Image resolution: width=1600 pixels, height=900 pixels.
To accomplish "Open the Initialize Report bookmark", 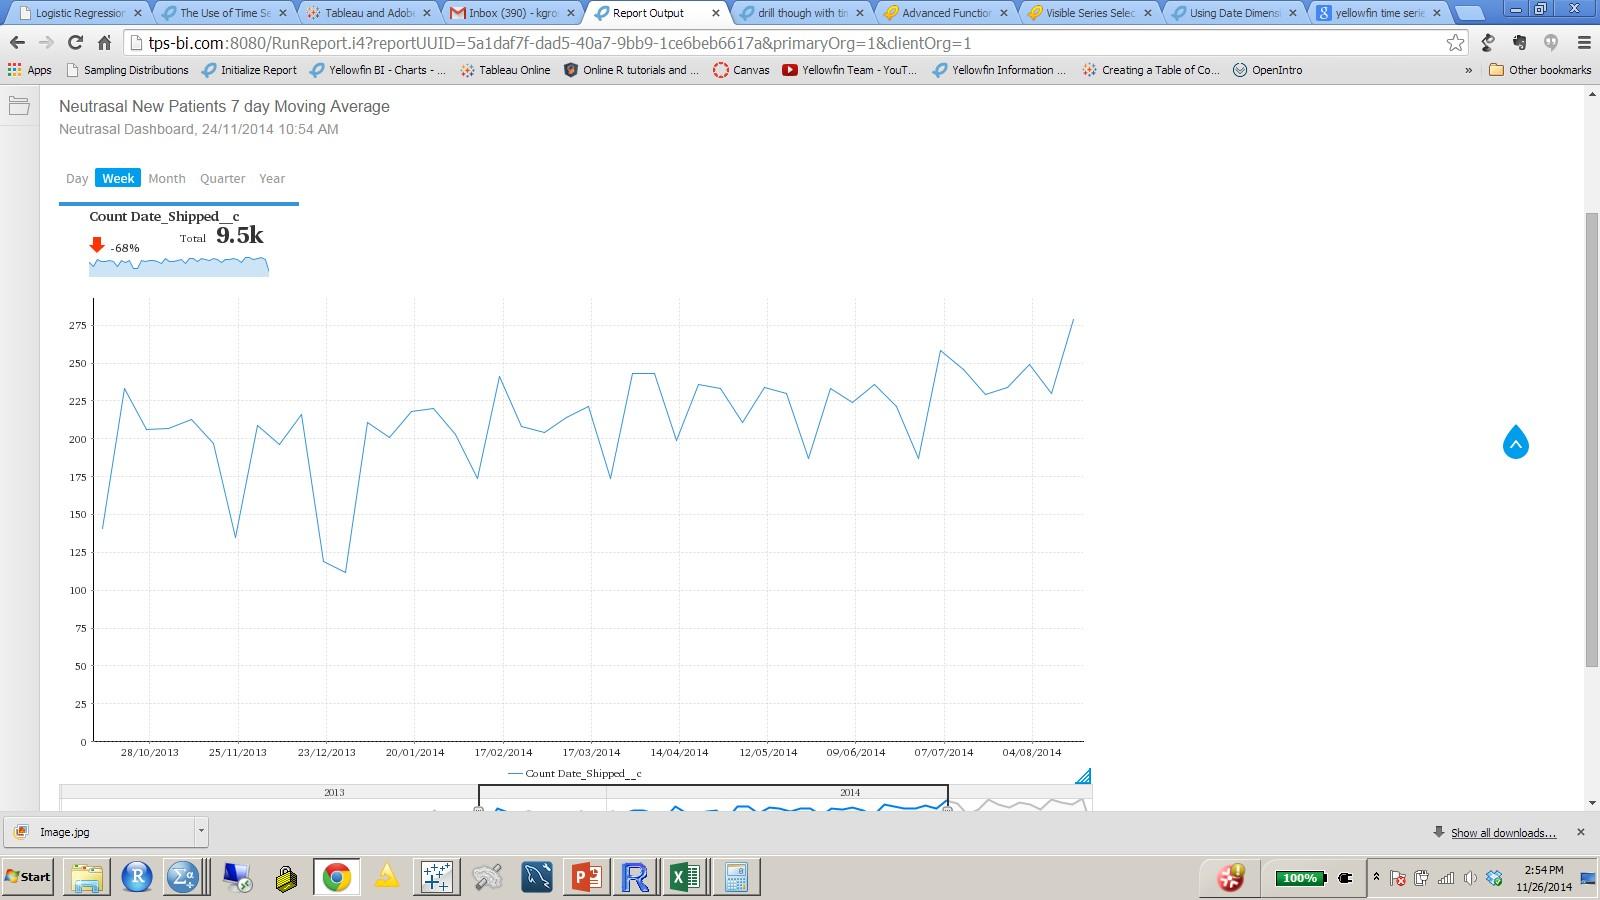I will tap(249, 70).
